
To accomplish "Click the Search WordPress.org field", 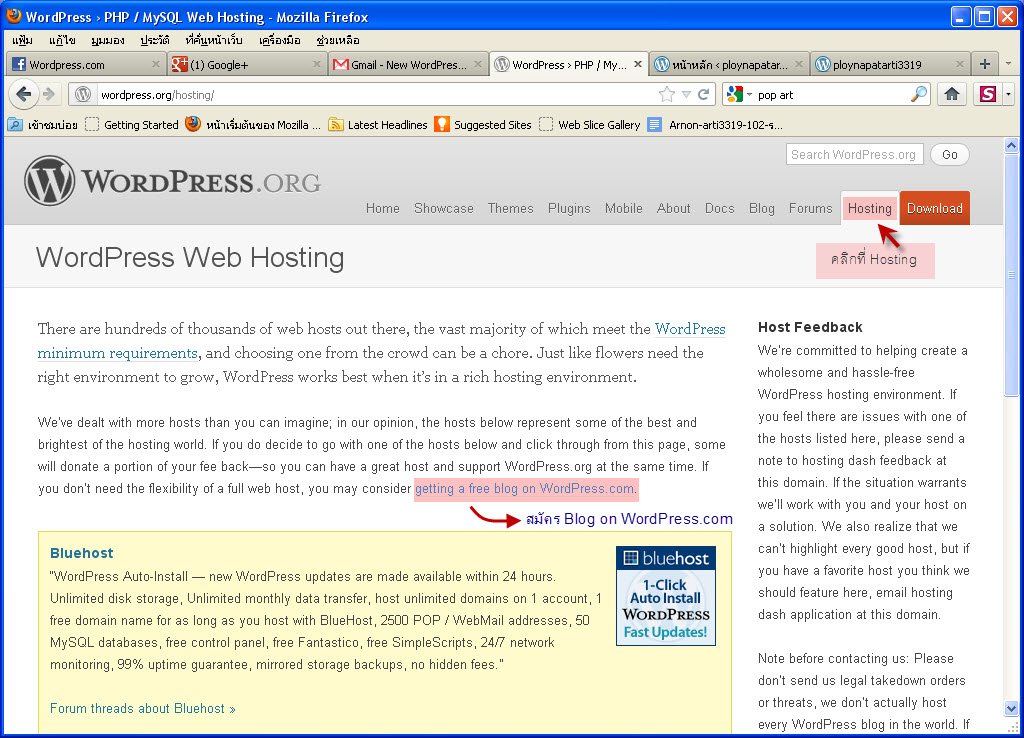I will (x=854, y=154).
